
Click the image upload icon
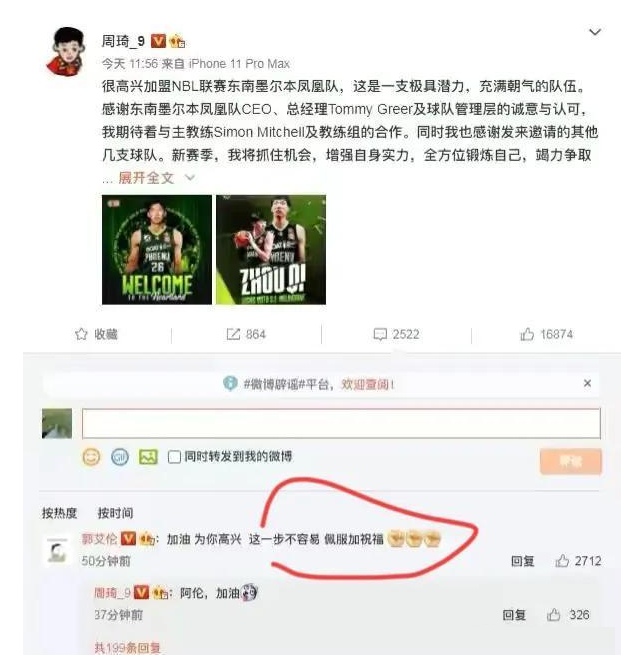[x=148, y=457]
